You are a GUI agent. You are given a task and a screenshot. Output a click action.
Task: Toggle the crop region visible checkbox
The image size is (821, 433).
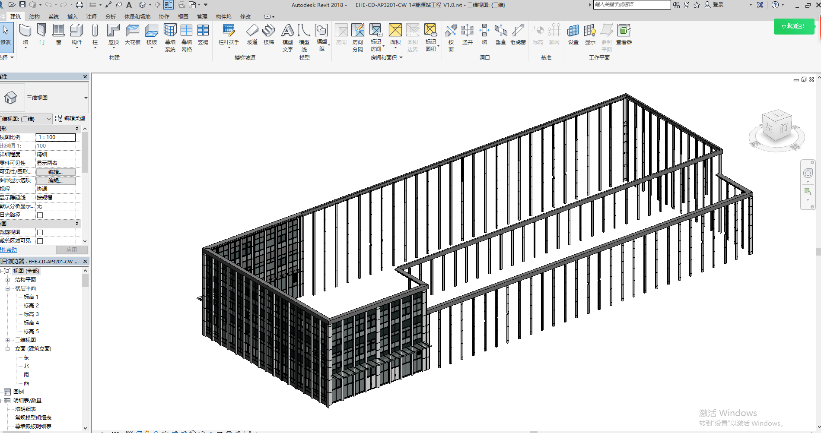[x=40, y=241]
